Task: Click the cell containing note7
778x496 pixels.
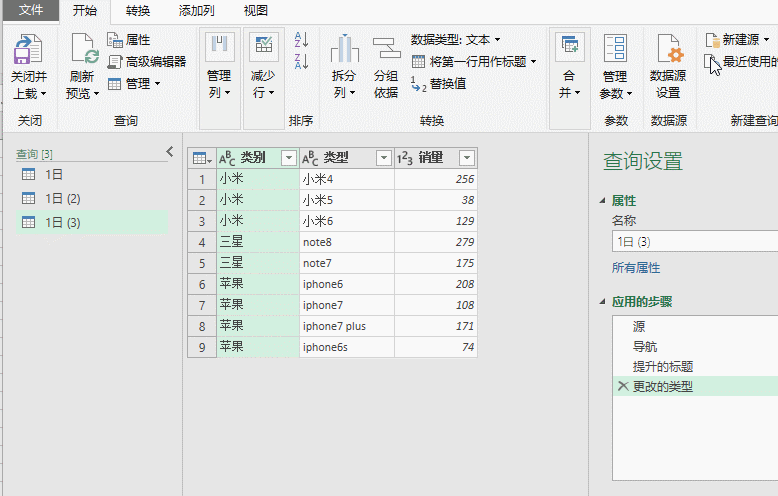Action: [347, 263]
